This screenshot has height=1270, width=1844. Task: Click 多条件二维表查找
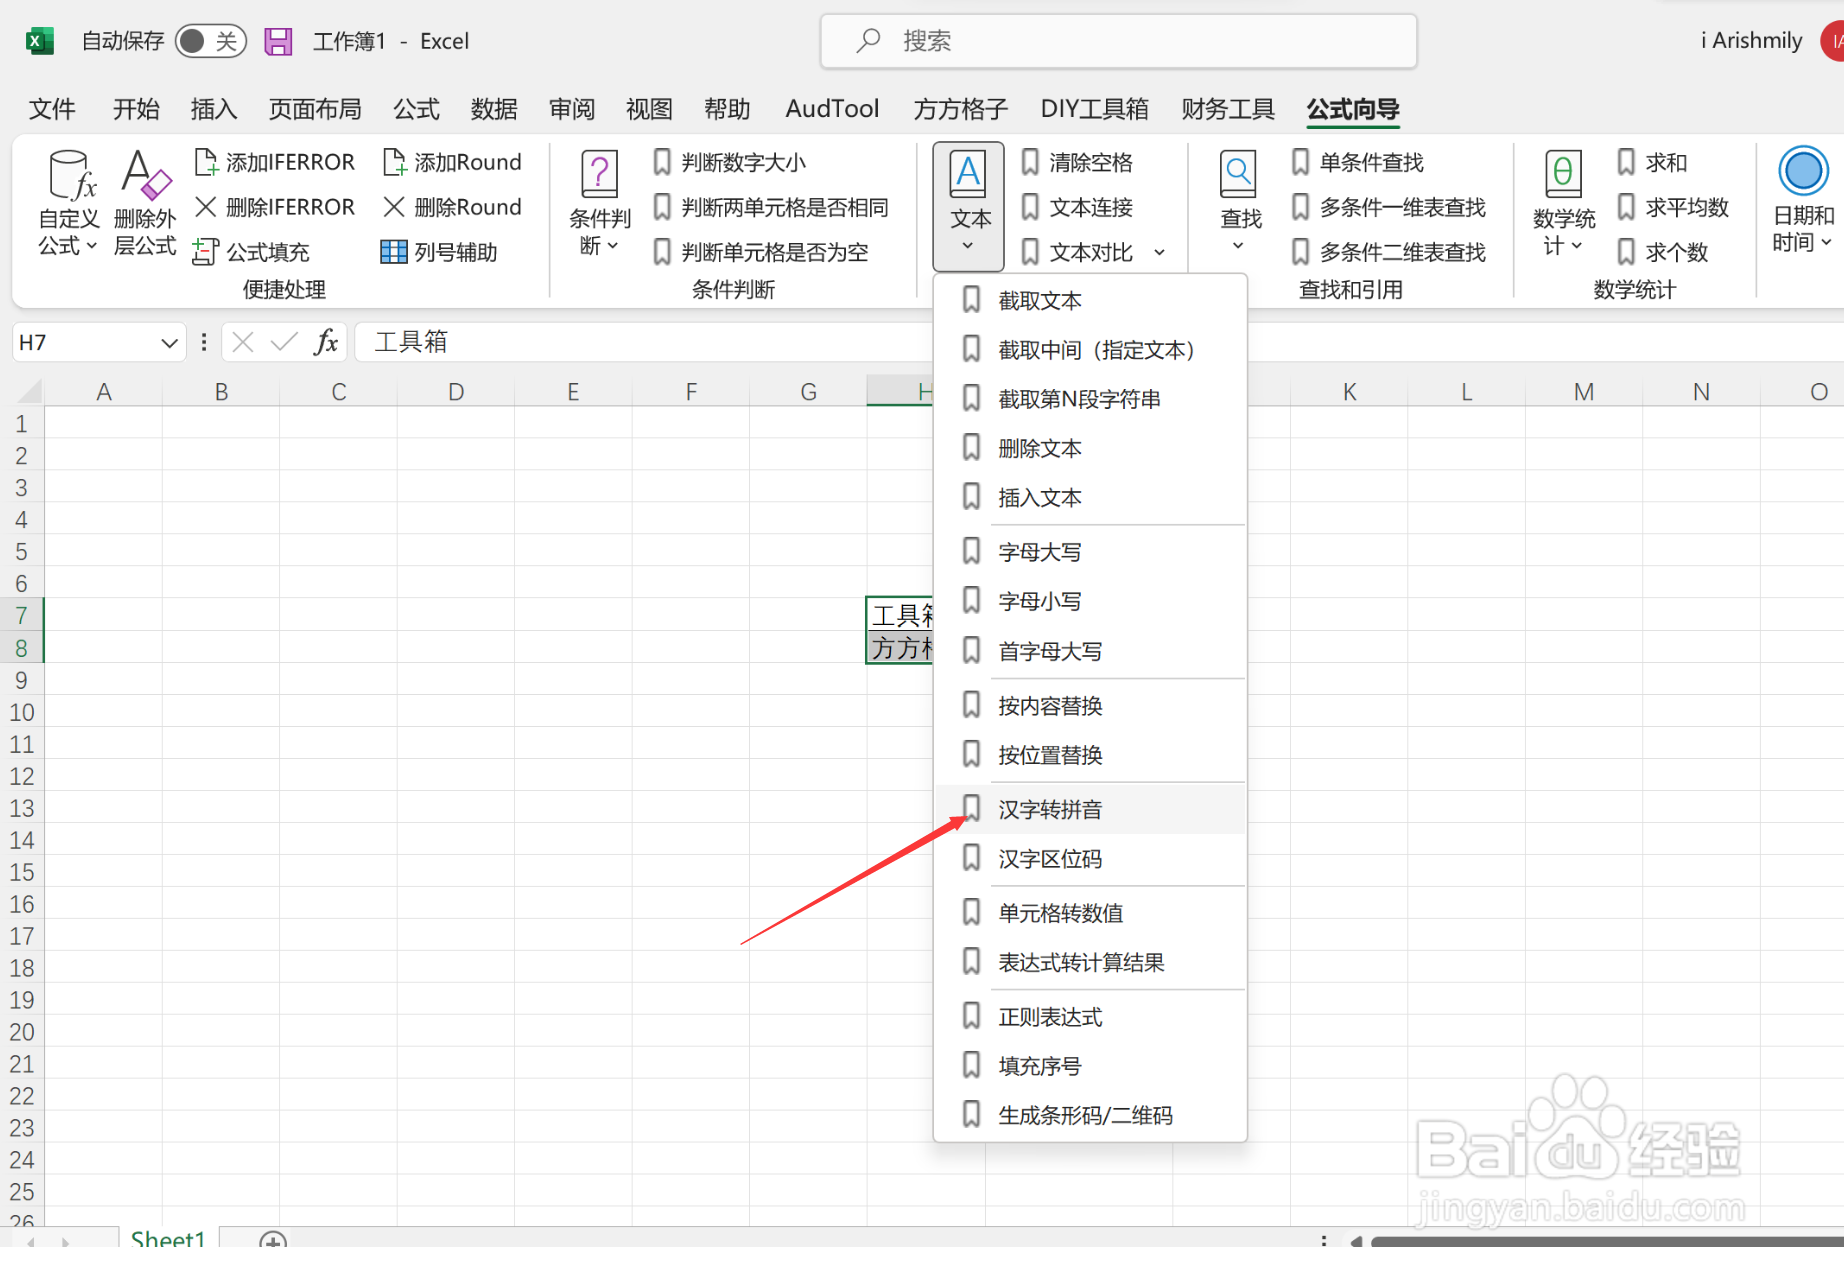tap(1388, 252)
